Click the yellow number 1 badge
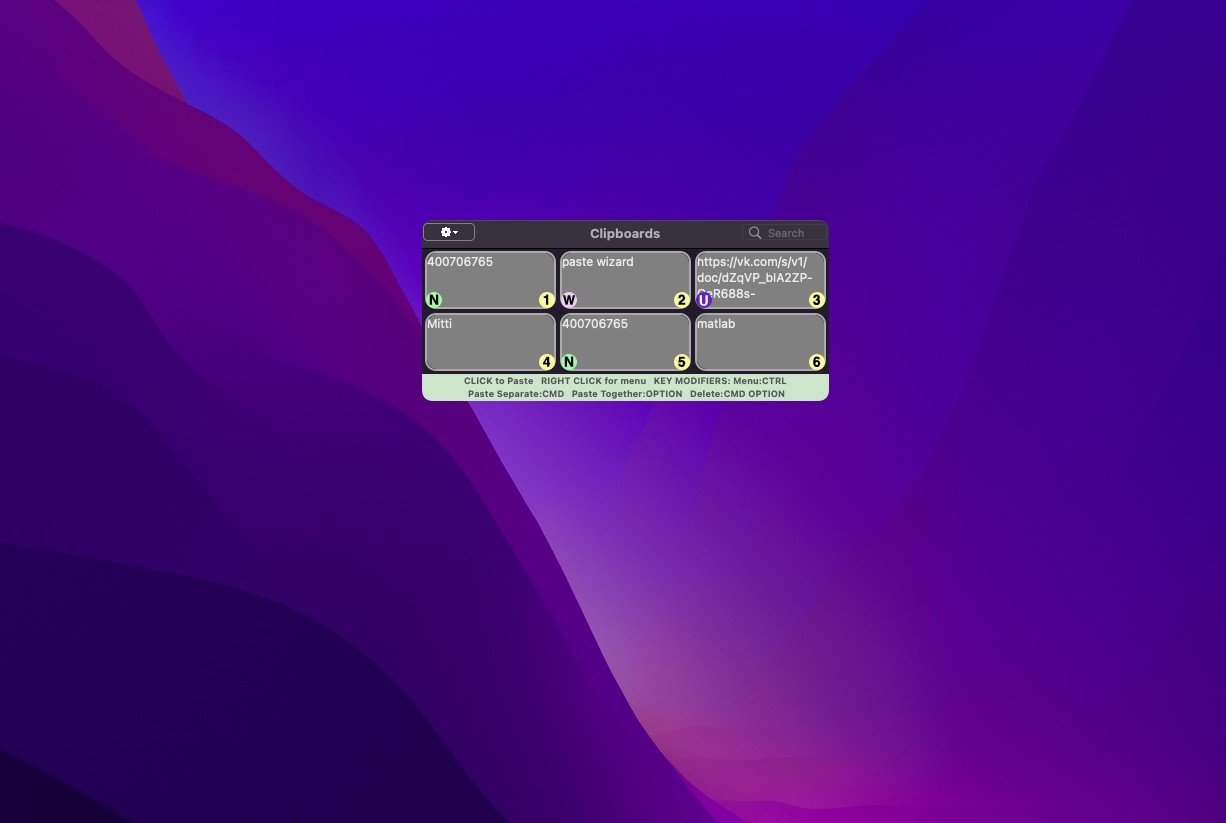Screen dimensions: 1226x823 tap(546, 300)
